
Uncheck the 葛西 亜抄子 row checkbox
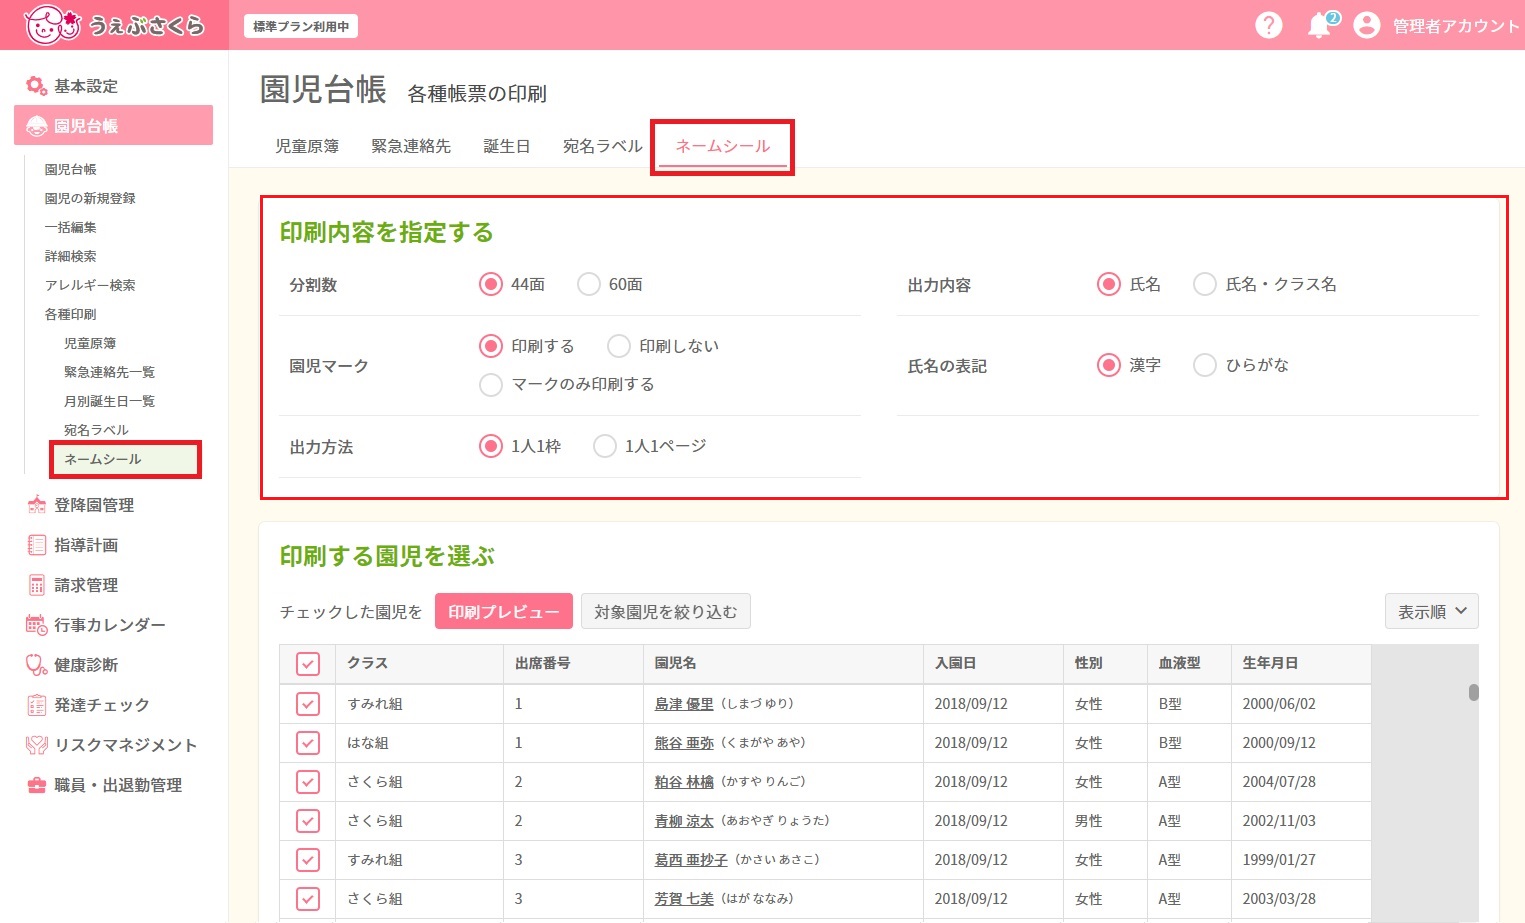click(x=308, y=860)
